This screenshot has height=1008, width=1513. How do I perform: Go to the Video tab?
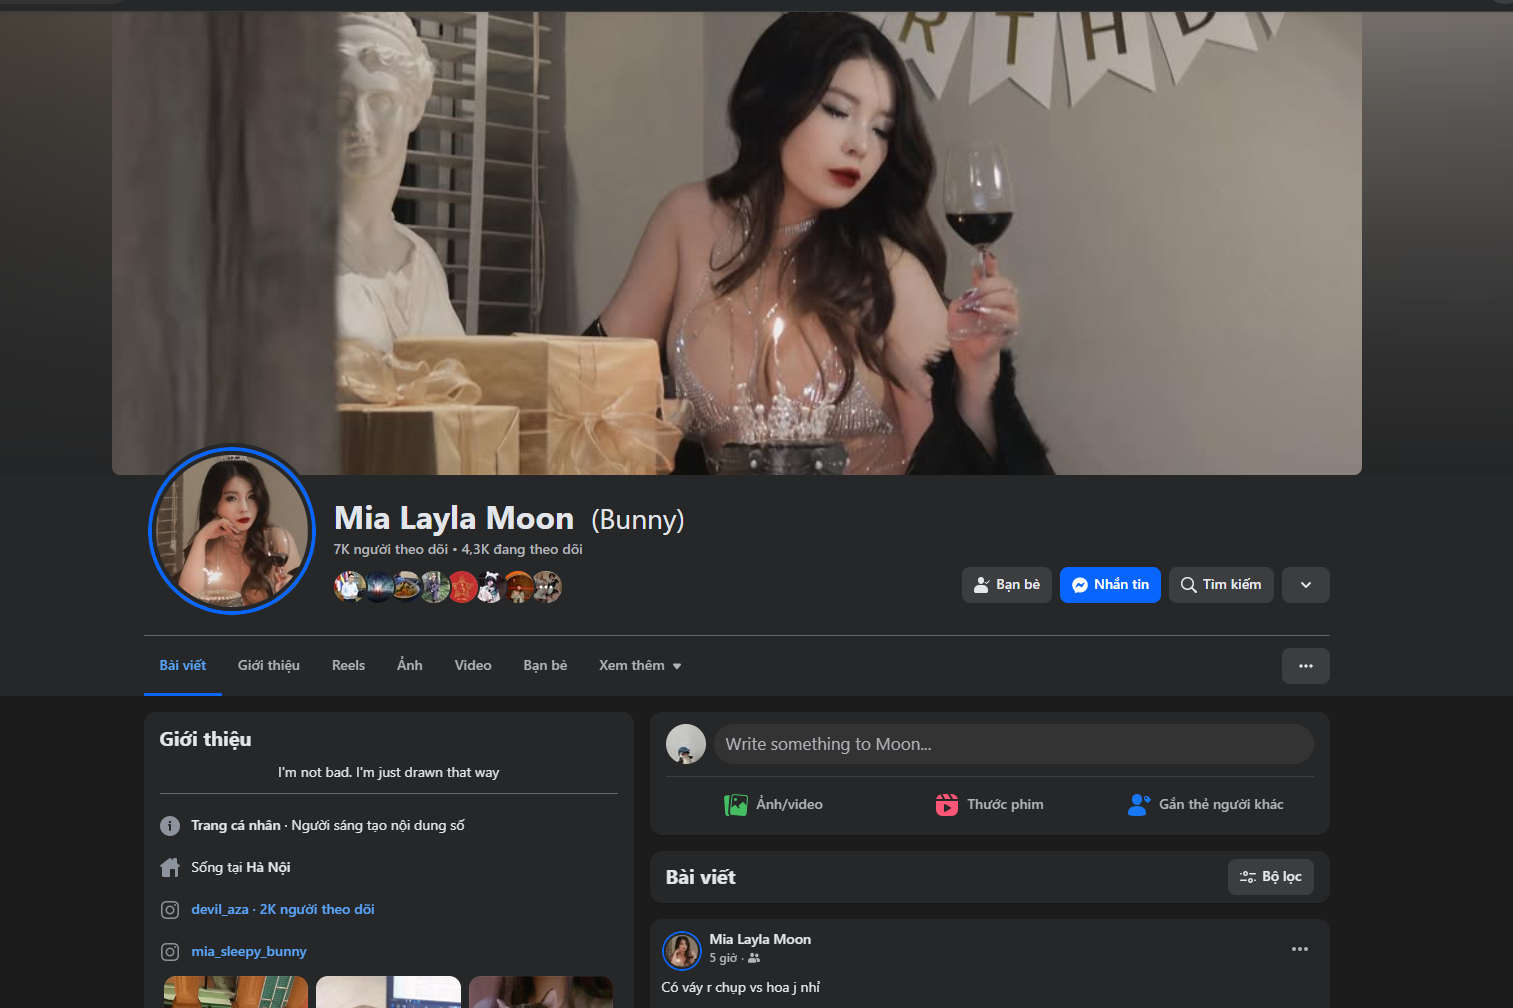click(473, 666)
